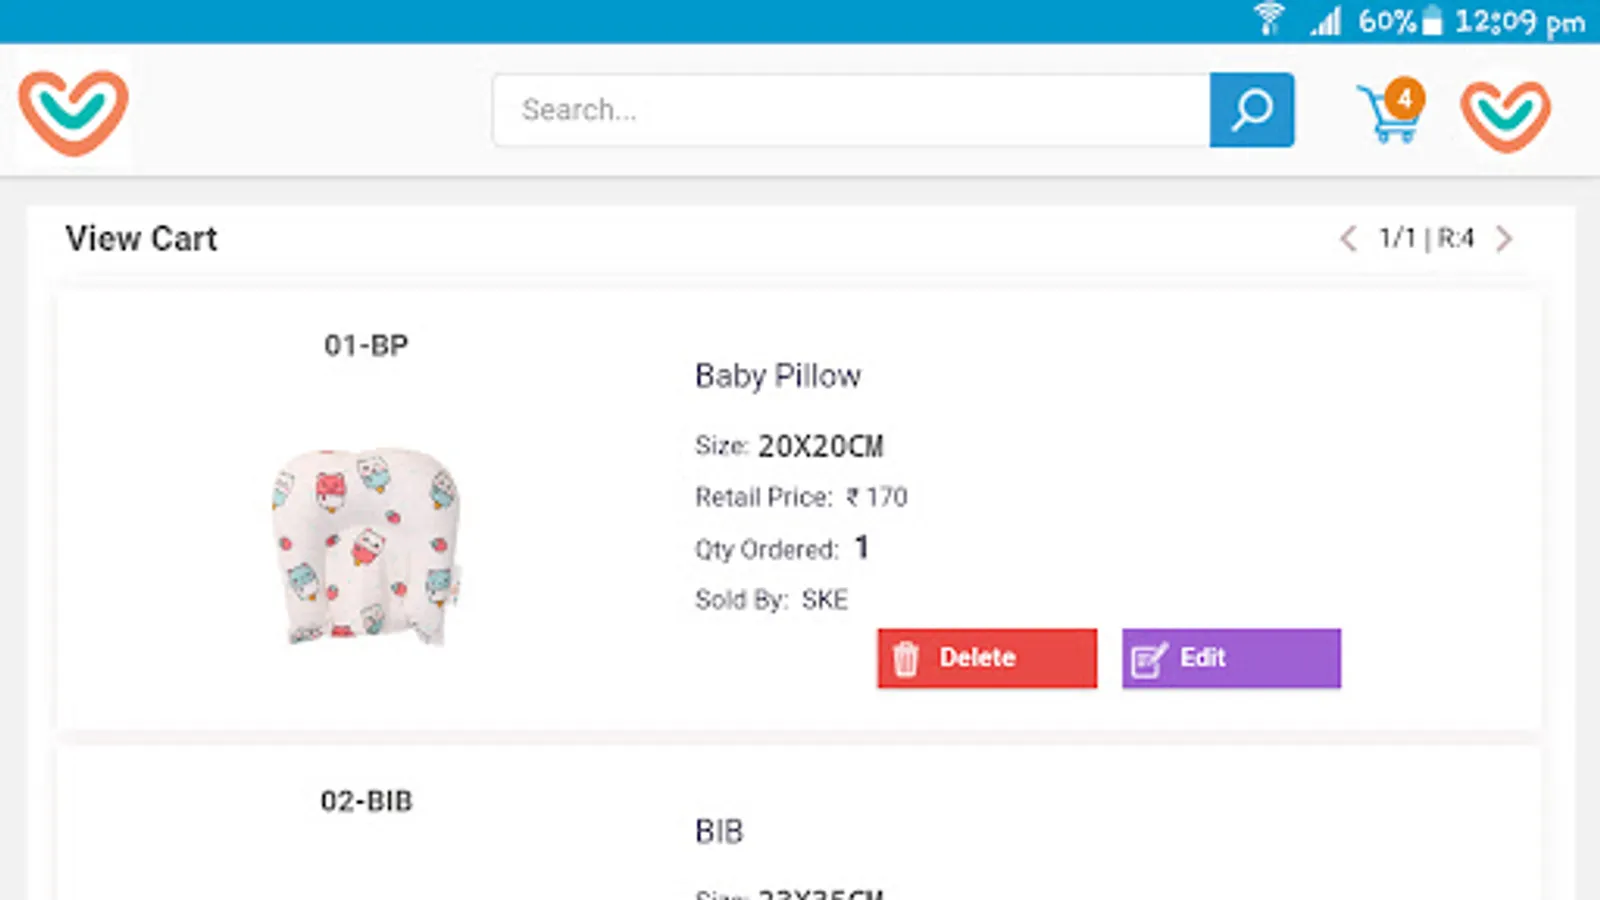Click the trash icon on Delete button
1600x900 pixels.
(905, 659)
